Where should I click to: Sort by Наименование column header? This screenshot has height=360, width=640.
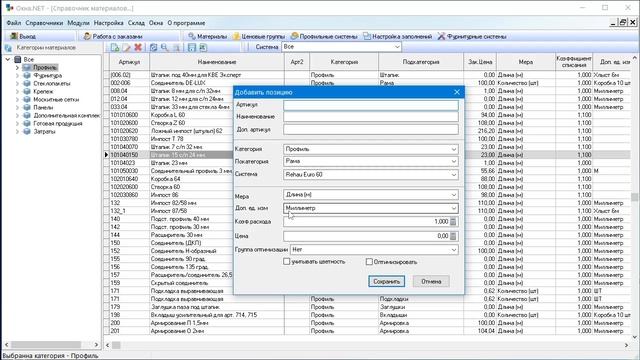pos(217,62)
